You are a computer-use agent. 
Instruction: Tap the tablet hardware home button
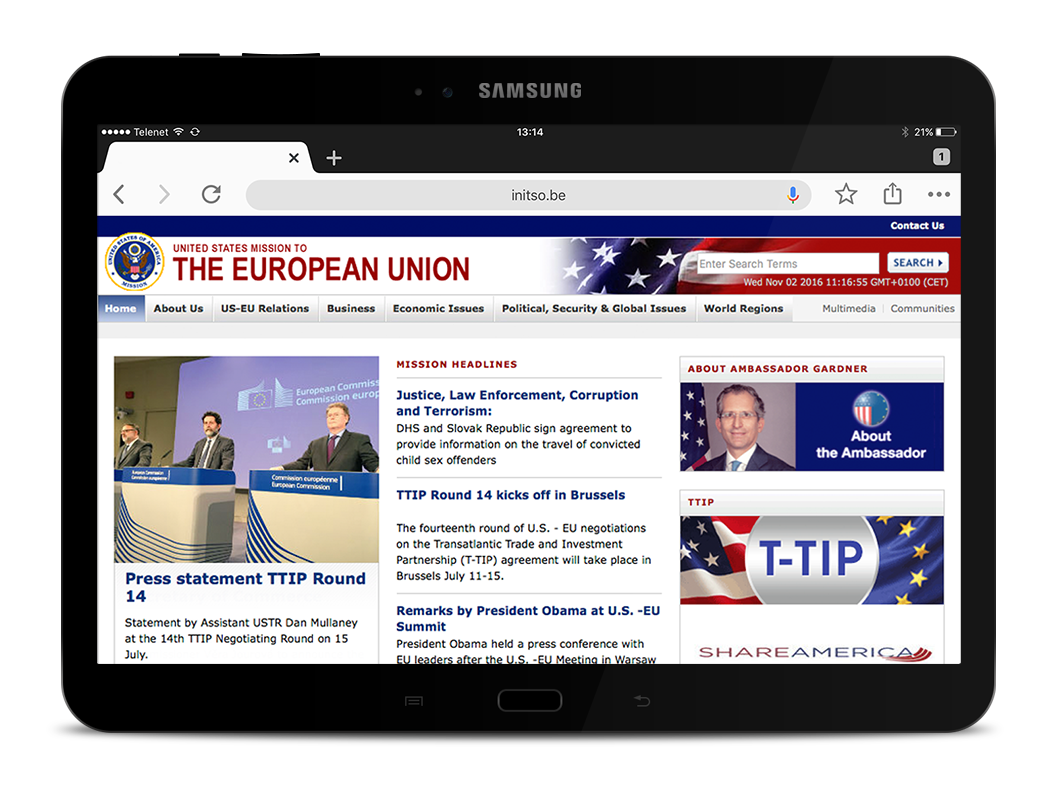(x=530, y=701)
